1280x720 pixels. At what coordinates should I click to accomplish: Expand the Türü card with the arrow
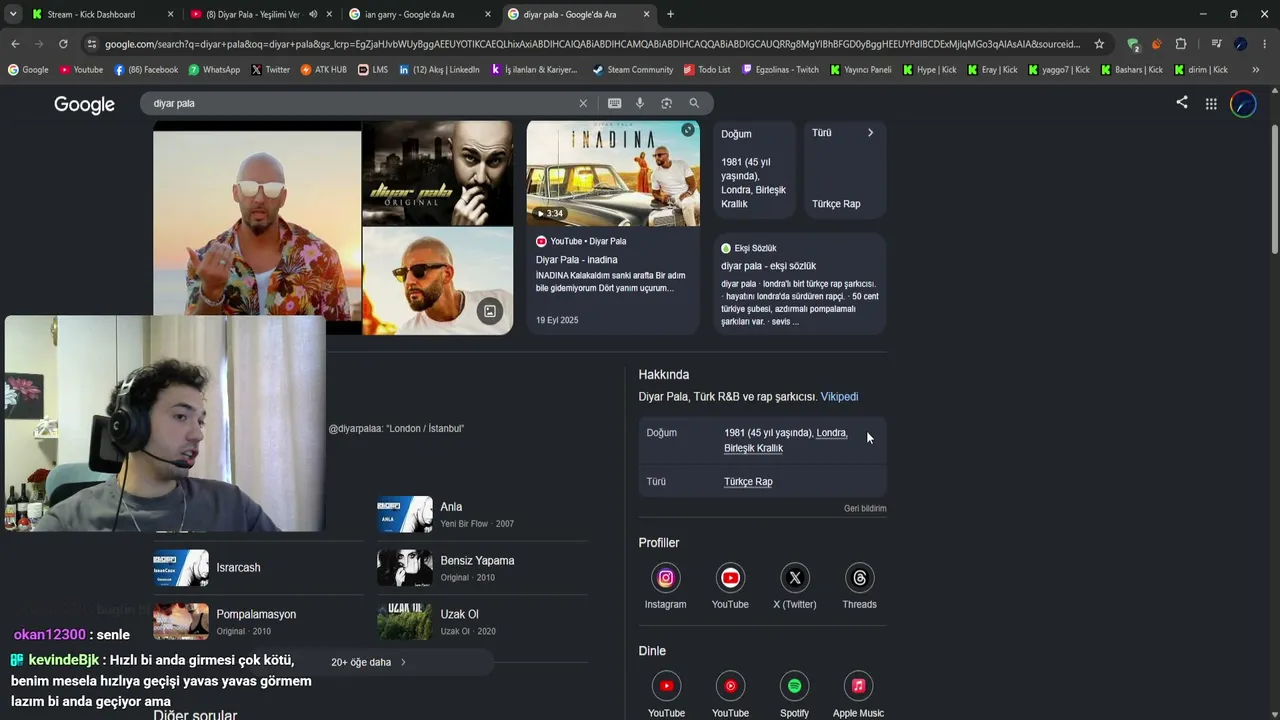(870, 133)
